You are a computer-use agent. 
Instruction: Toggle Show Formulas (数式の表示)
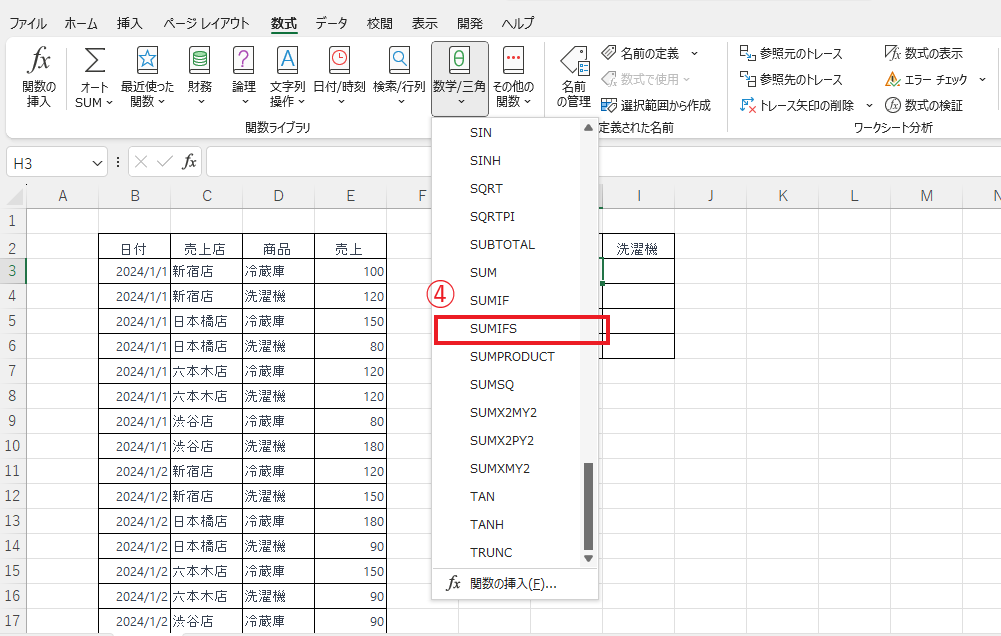[x=924, y=53]
